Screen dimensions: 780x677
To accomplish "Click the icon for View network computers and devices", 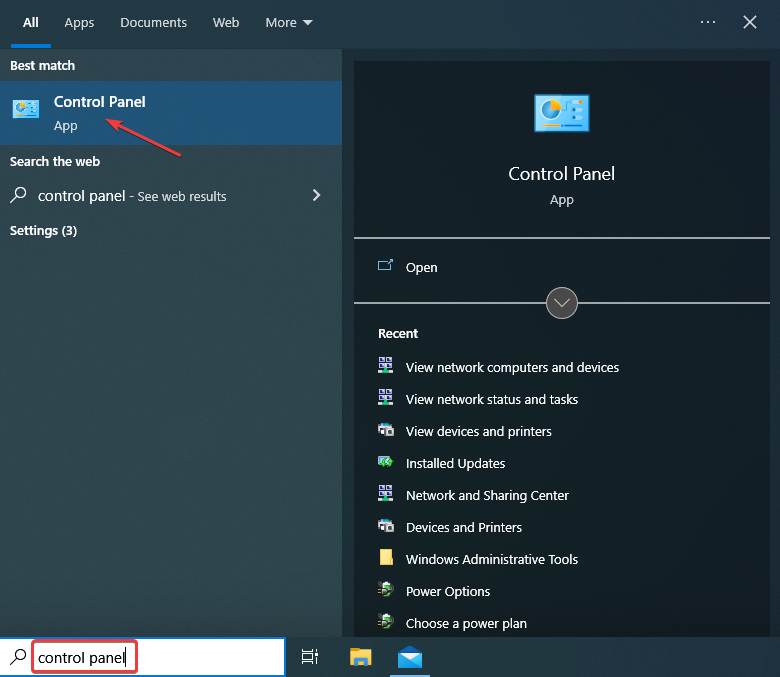I will click(386, 365).
